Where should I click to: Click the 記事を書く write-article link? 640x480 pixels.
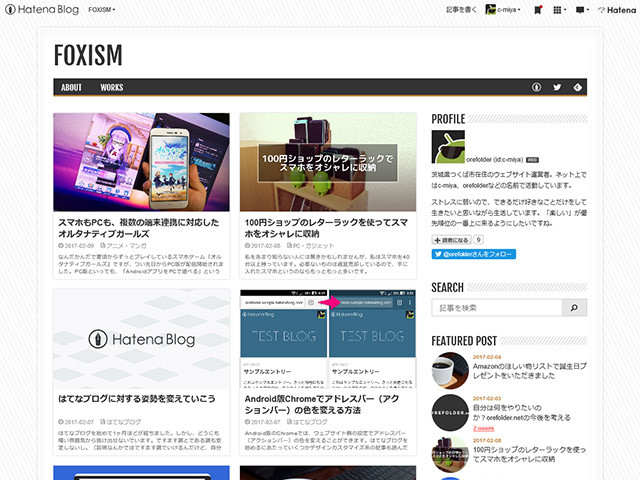point(461,10)
